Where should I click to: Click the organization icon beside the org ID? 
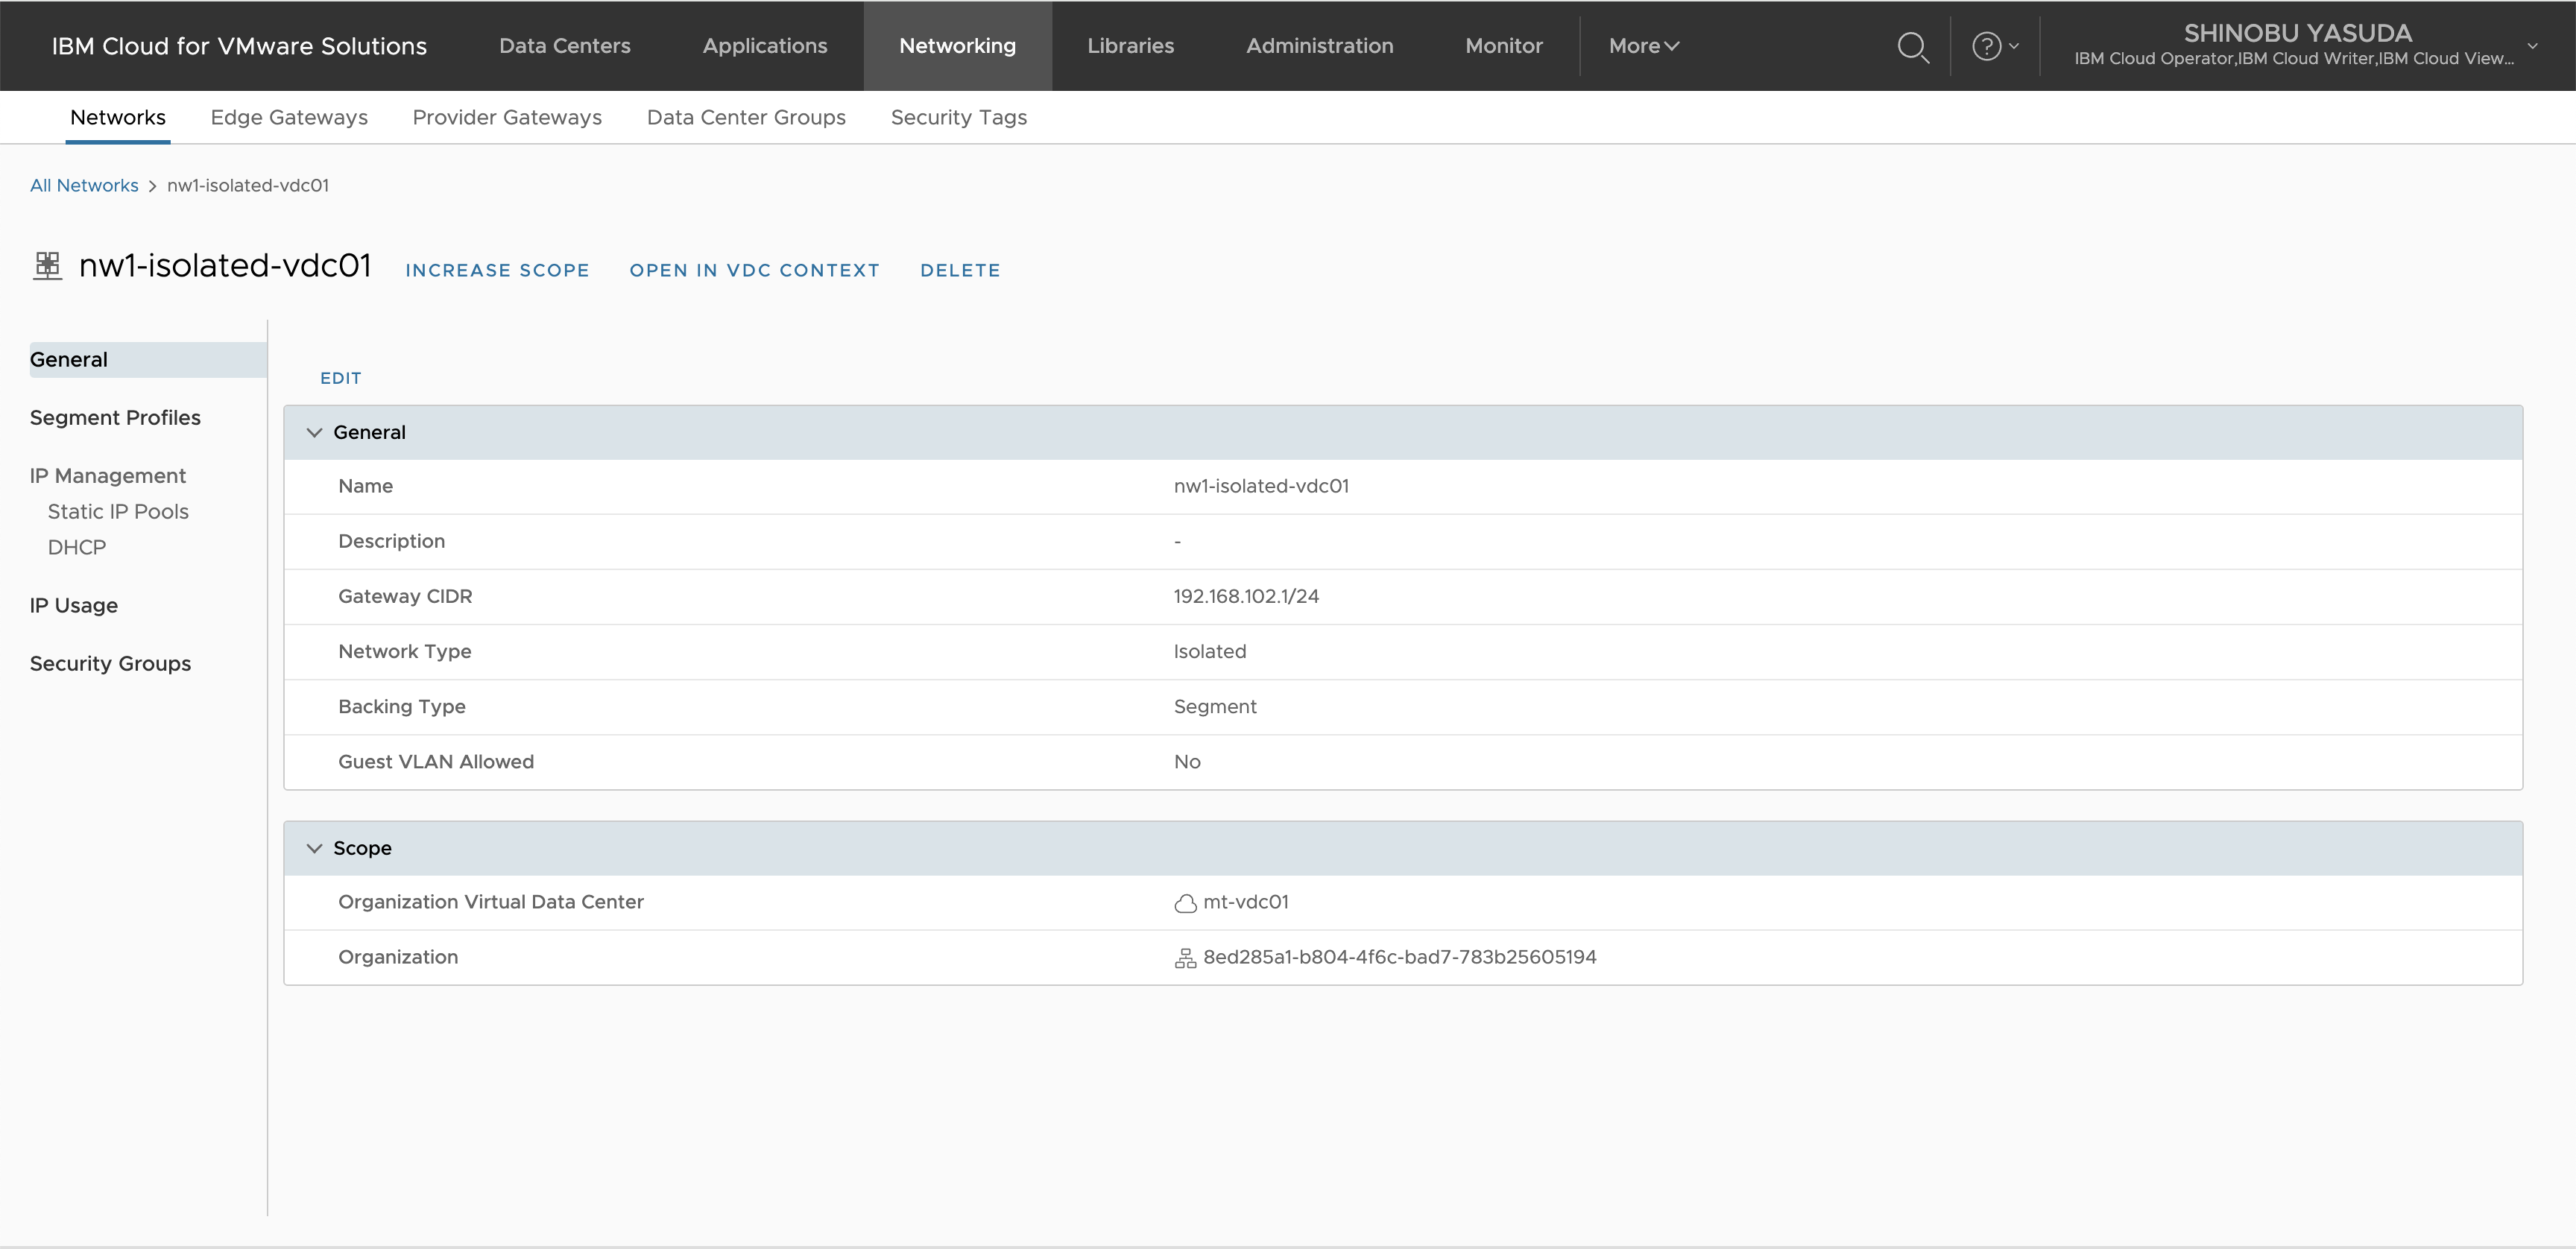click(x=1184, y=958)
